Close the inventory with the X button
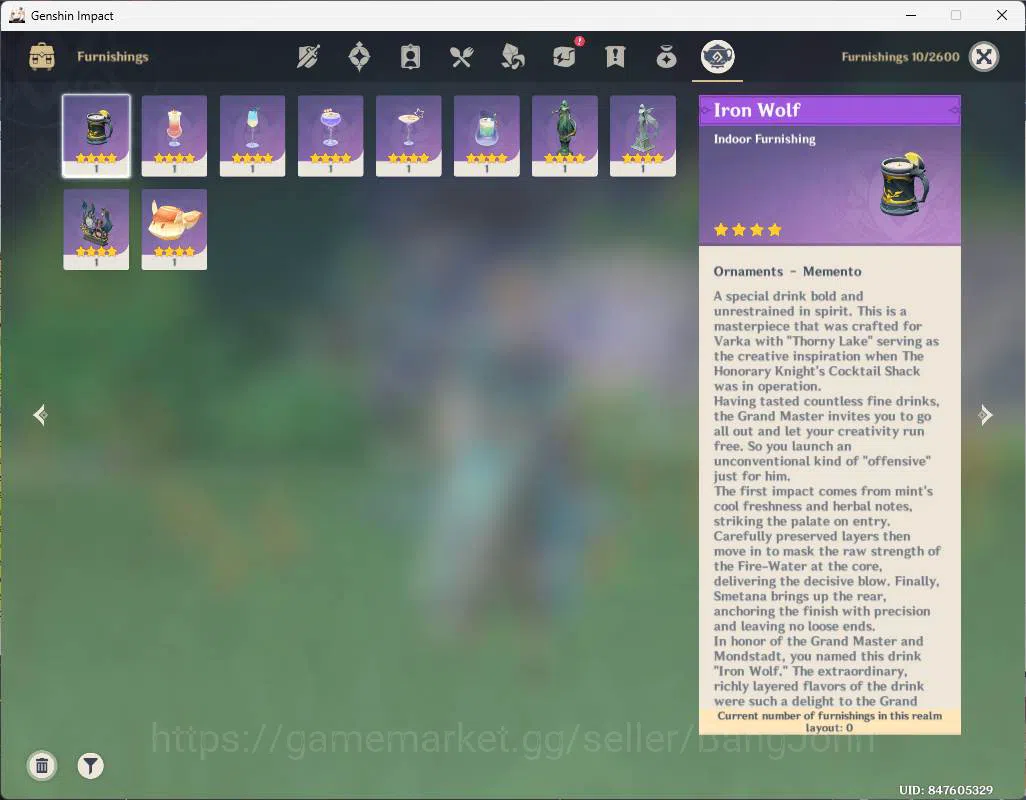1026x800 pixels. click(x=983, y=56)
